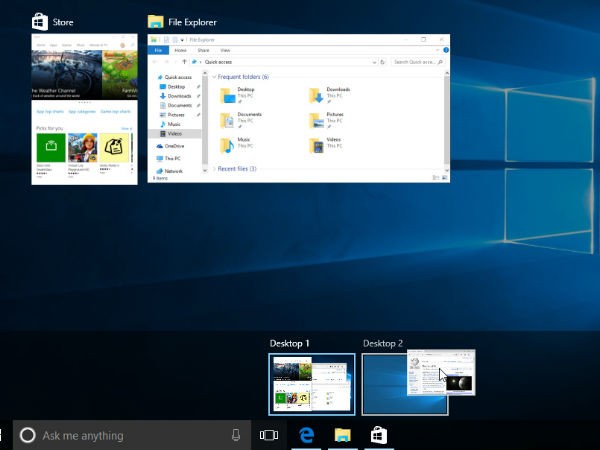Click the Cortana microphone icon
600x450 pixels.
(236, 435)
